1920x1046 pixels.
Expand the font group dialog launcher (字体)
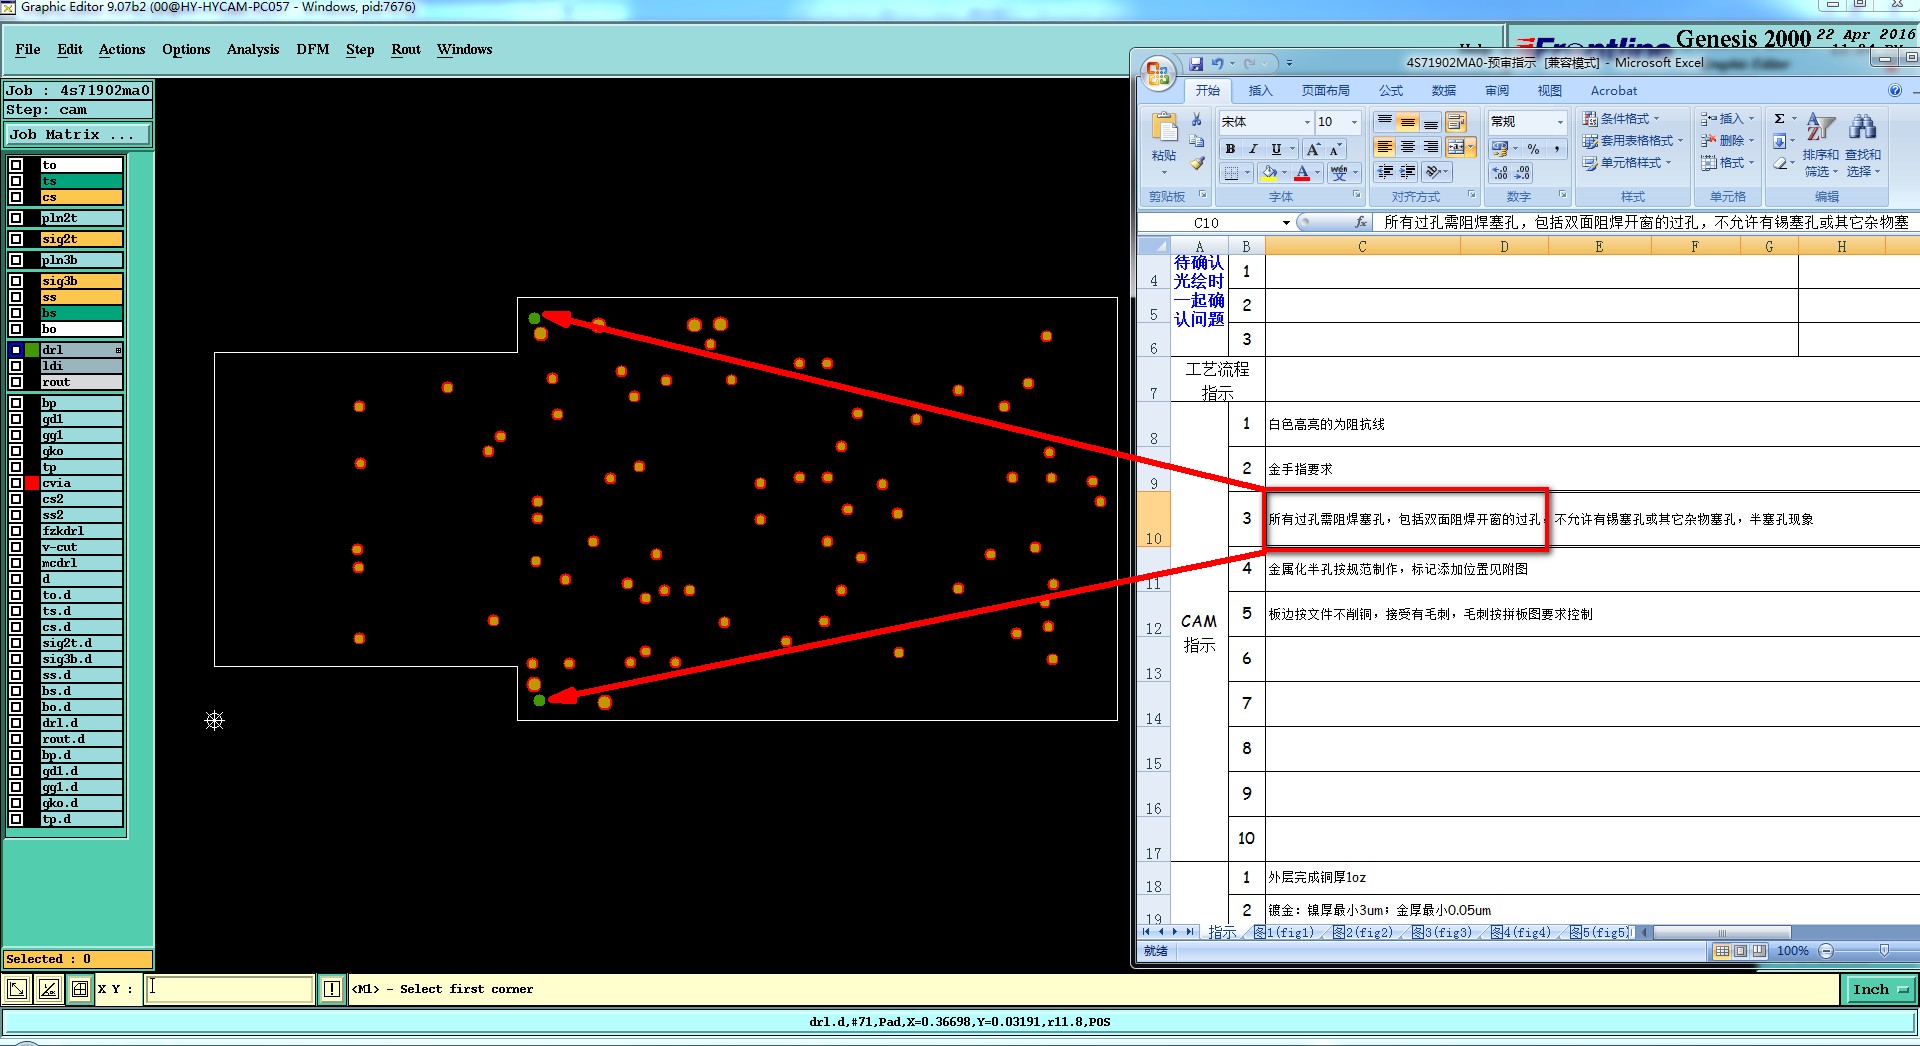pyautogui.click(x=1357, y=195)
